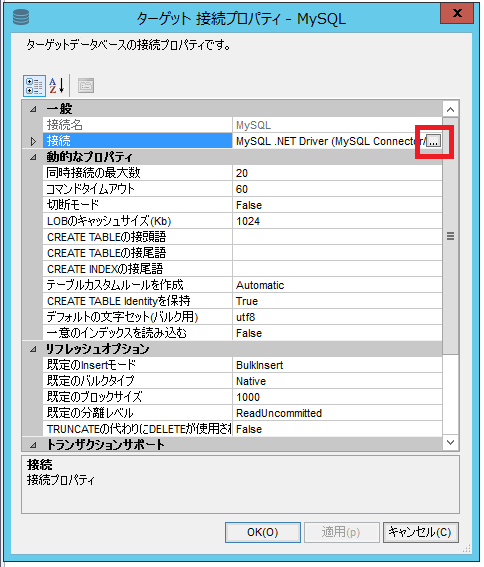Click the property grid scrollbar thumb
The image size is (484, 567).
(450, 236)
